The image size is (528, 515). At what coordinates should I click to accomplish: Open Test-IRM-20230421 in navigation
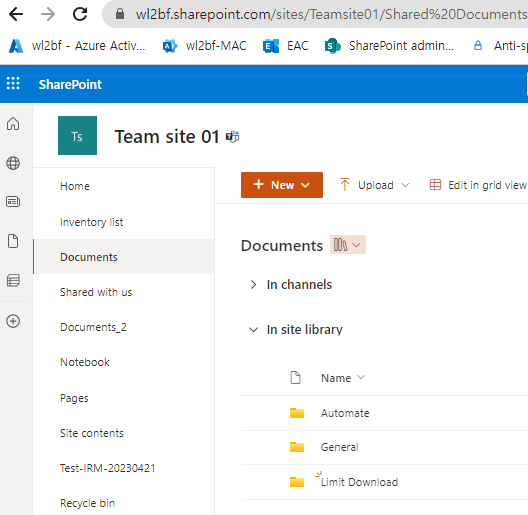107,468
